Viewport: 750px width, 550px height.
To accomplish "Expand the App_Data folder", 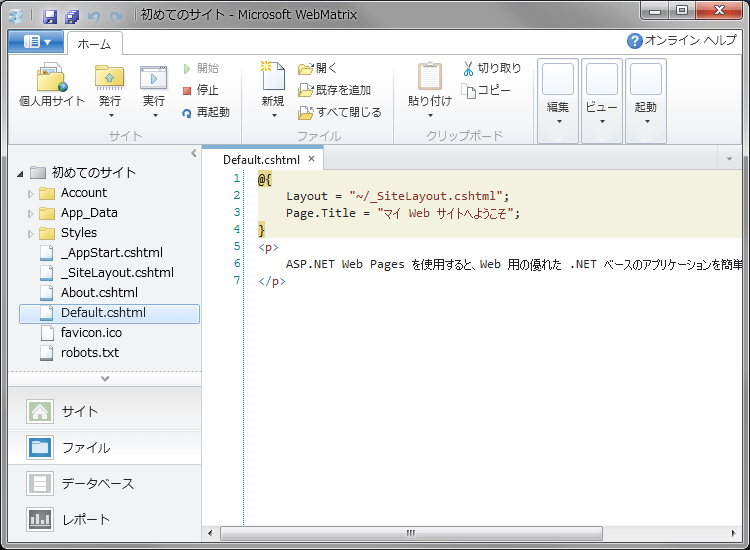I will click(30, 214).
